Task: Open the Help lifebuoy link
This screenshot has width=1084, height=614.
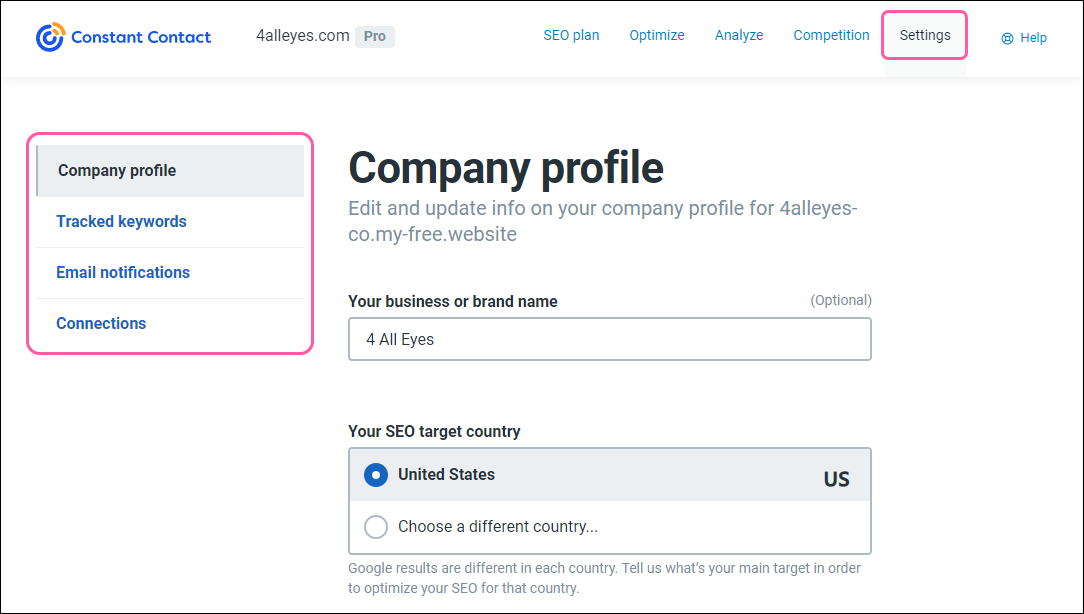Action: pyautogui.click(x=1024, y=38)
